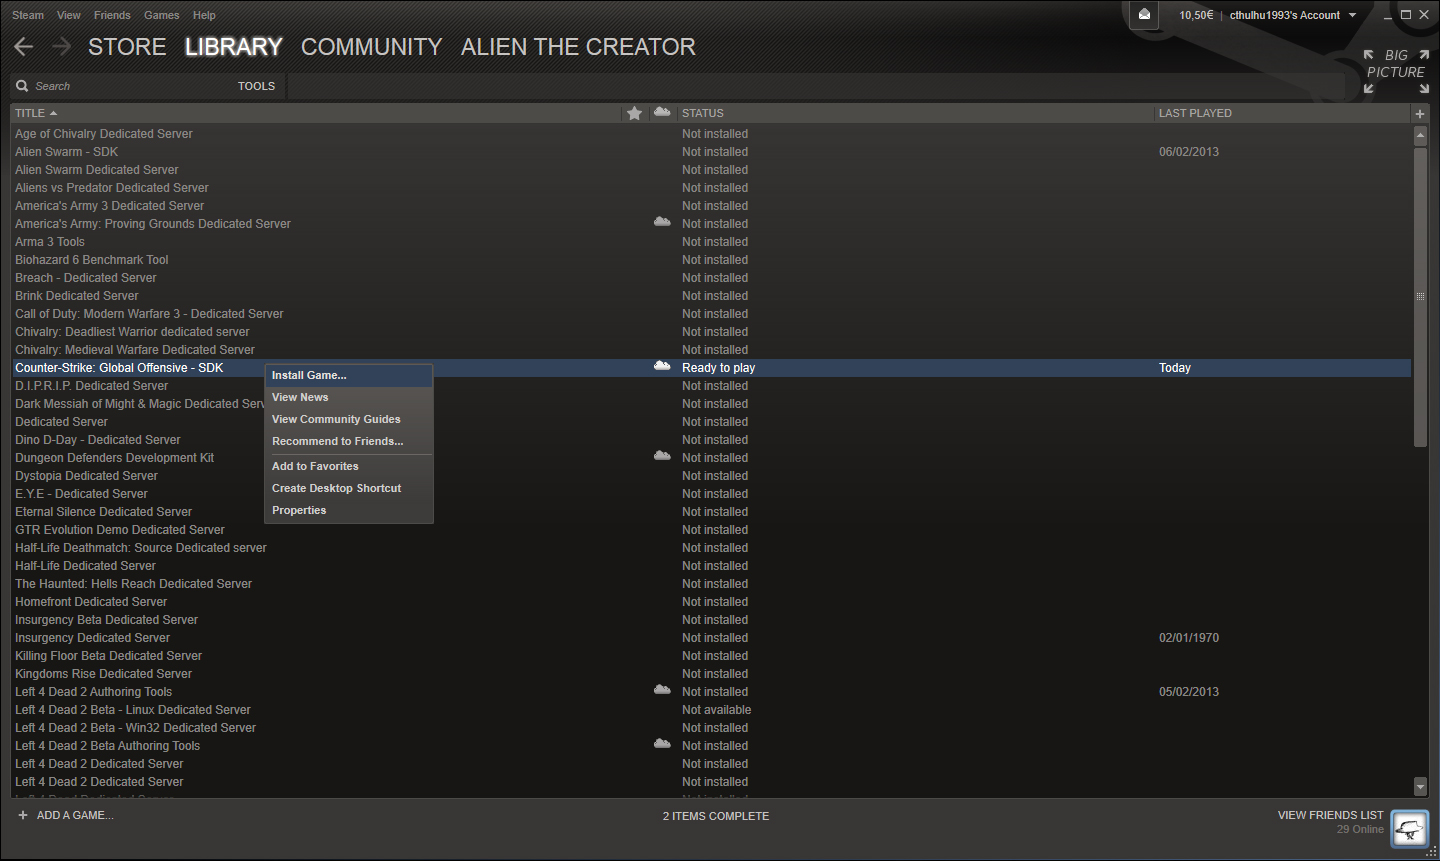The width and height of the screenshot is (1440, 861).
Task: Select View News in the context menu
Action: click(x=349, y=397)
